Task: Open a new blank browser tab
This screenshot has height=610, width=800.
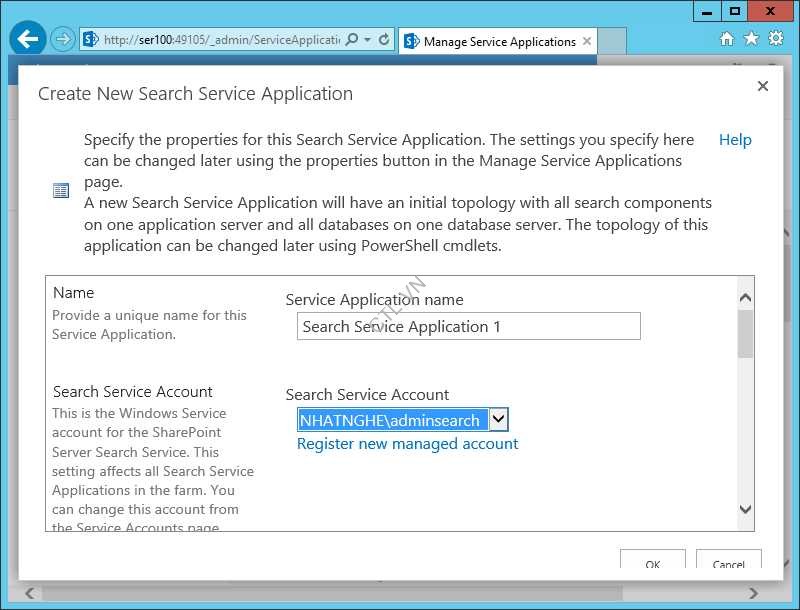Action: [x=612, y=41]
